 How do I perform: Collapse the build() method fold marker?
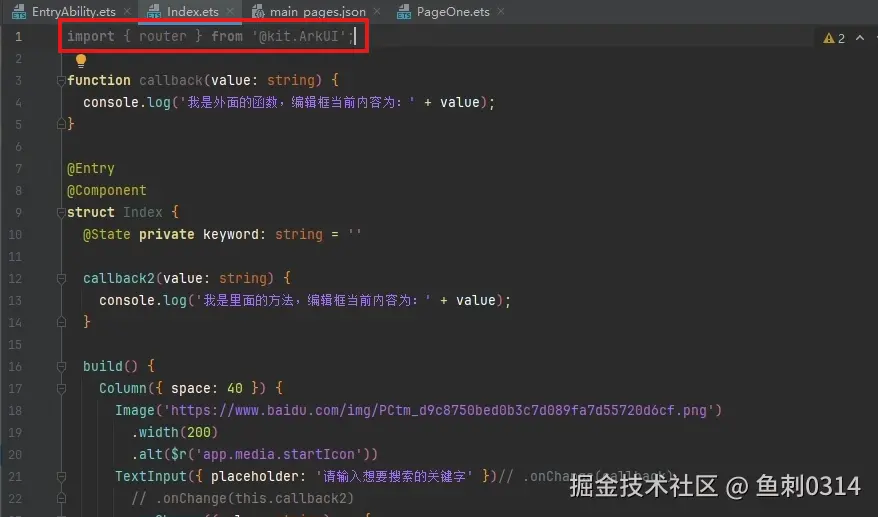click(61, 366)
